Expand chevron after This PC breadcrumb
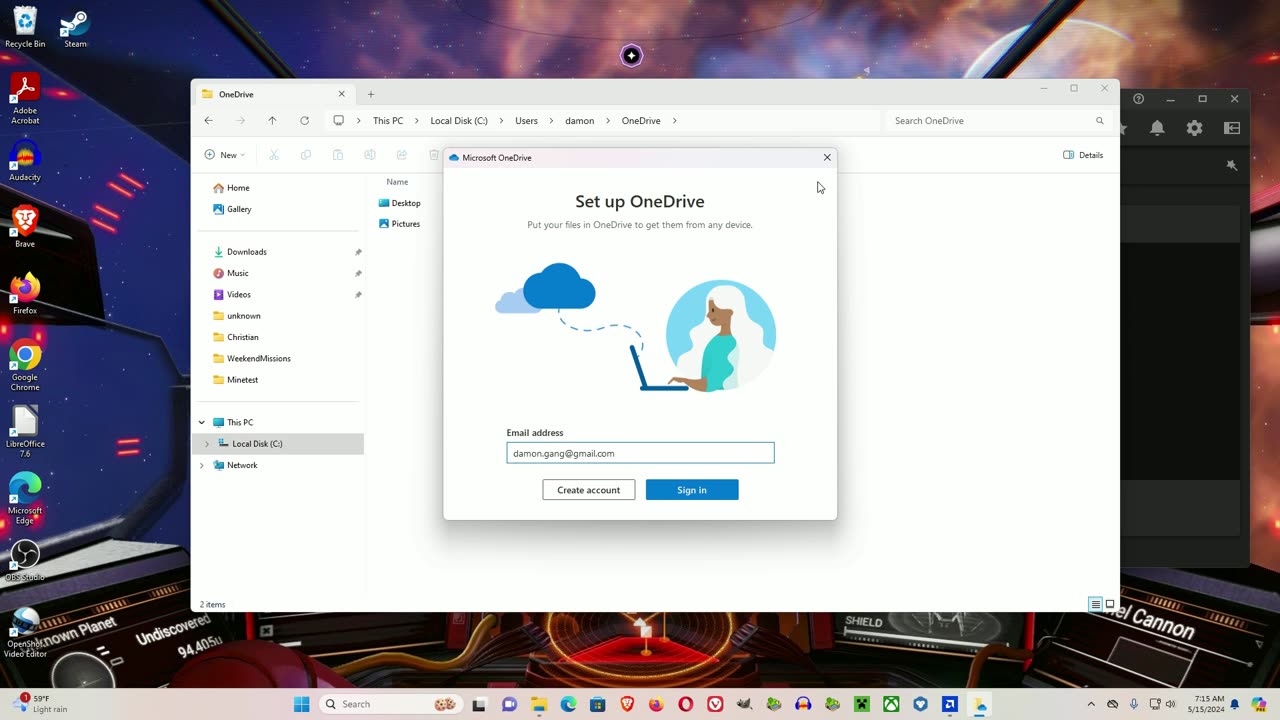The width and height of the screenshot is (1280, 720). (x=416, y=121)
